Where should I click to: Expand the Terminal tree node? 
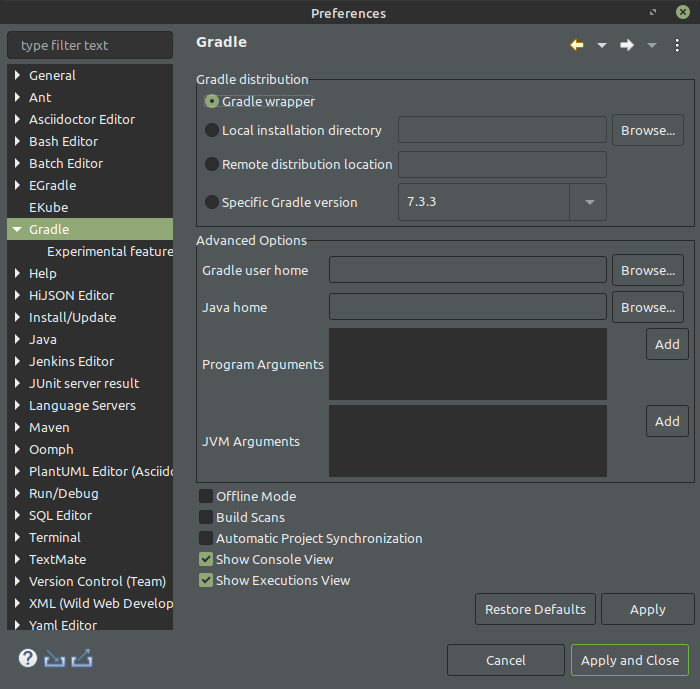(17, 537)
